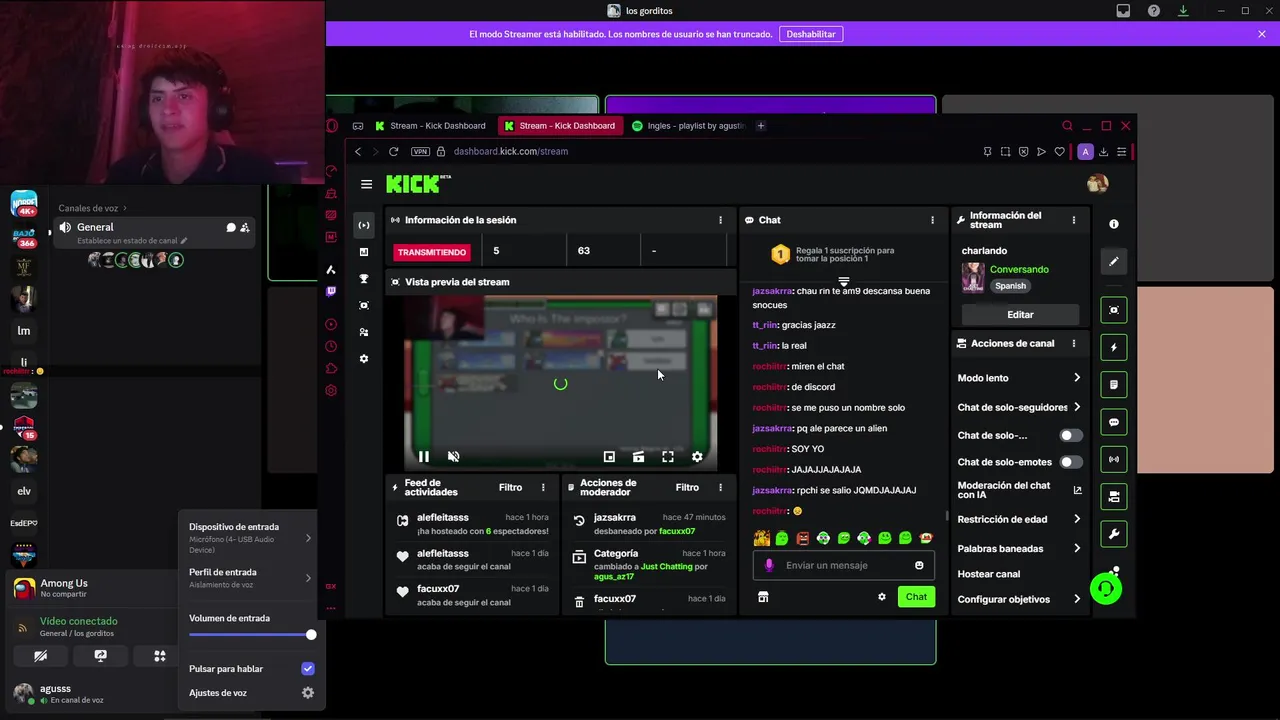This screenshot has width=1280, height=720.
Task: Enable picture-in-picture on stream preview
Action: 609,457
